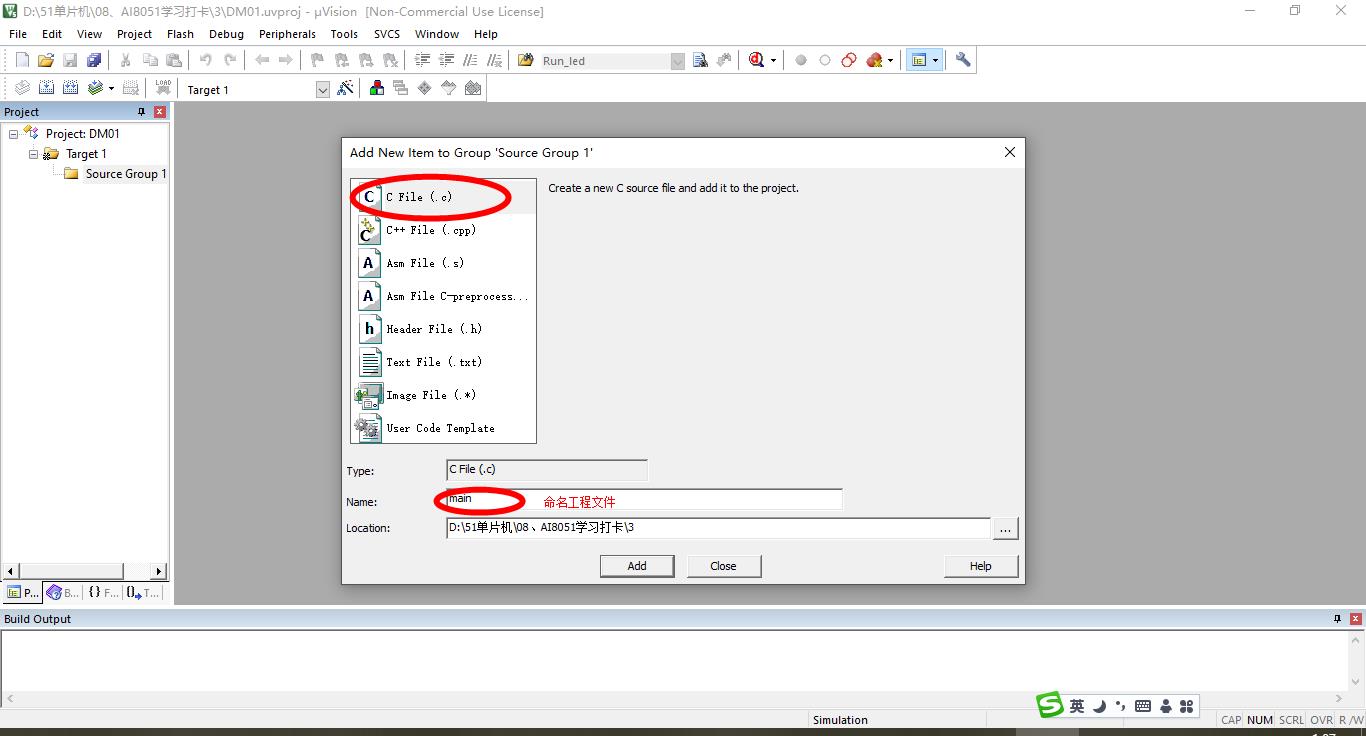
Task: Open the Project menu
Action: pos(134,33)
